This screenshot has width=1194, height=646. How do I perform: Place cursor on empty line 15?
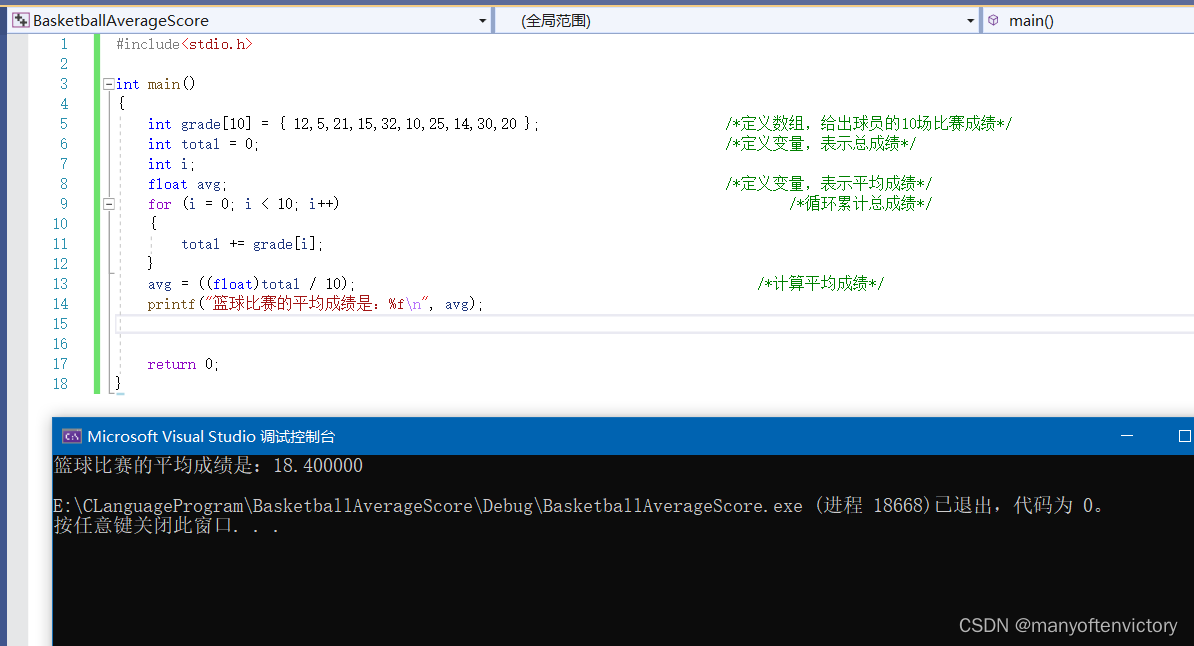point(655,324)
